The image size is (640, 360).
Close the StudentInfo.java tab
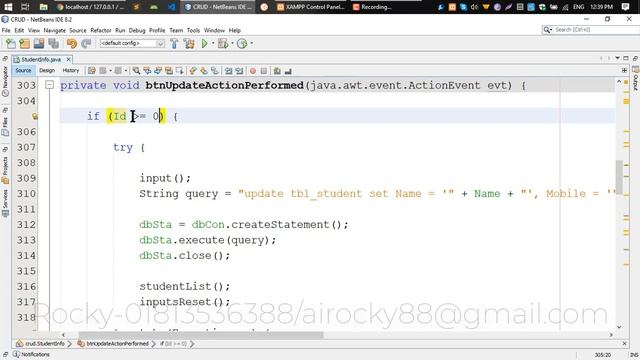(69, 60)
